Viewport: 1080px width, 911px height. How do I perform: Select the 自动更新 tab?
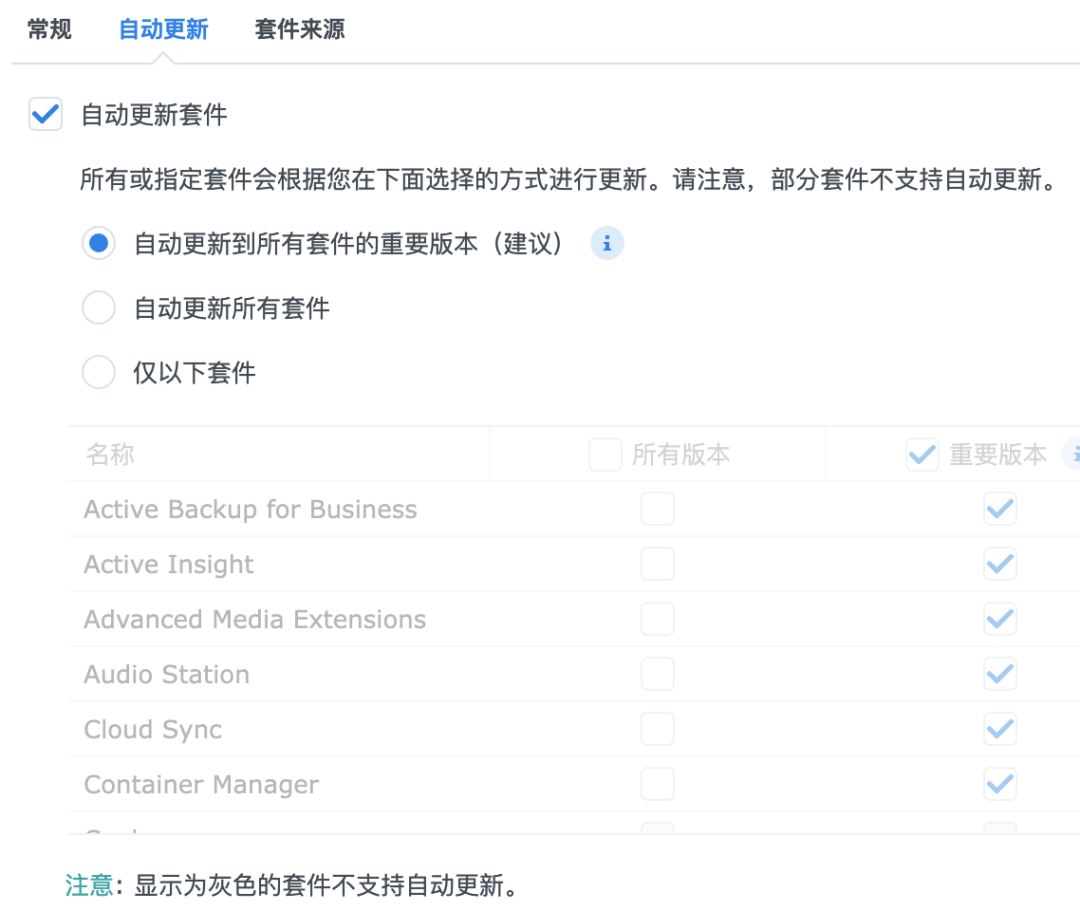[x=163, y=29]
